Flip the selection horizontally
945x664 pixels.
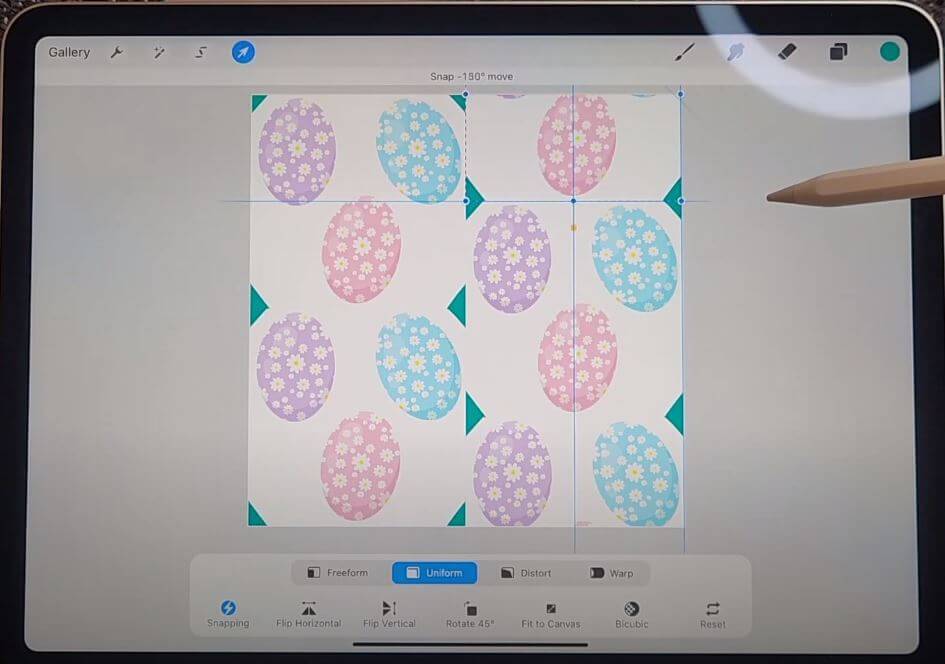pos(309,614)
